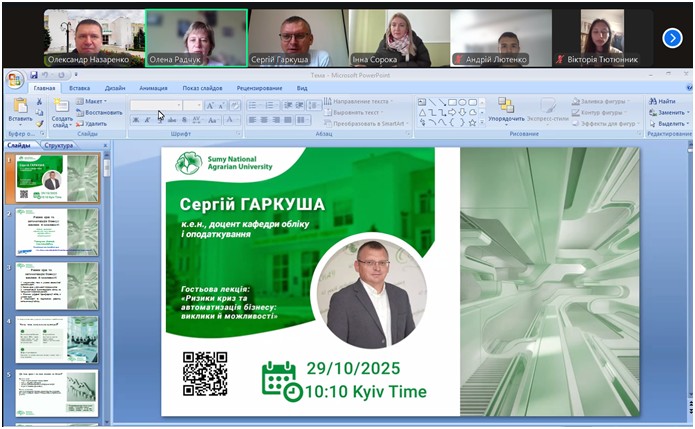Click the Удалить slide button

[93, 124]
